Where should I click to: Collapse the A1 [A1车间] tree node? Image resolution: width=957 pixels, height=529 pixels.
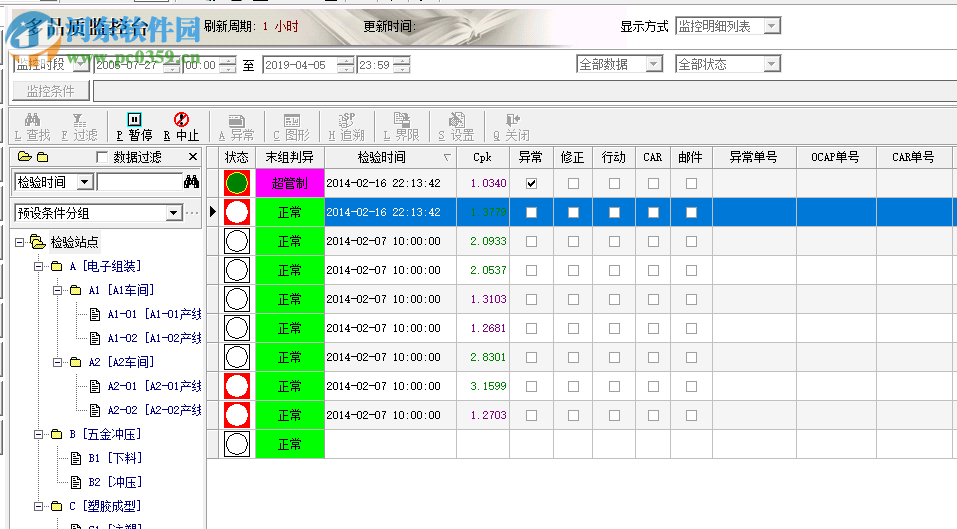(x=57, y=290)
